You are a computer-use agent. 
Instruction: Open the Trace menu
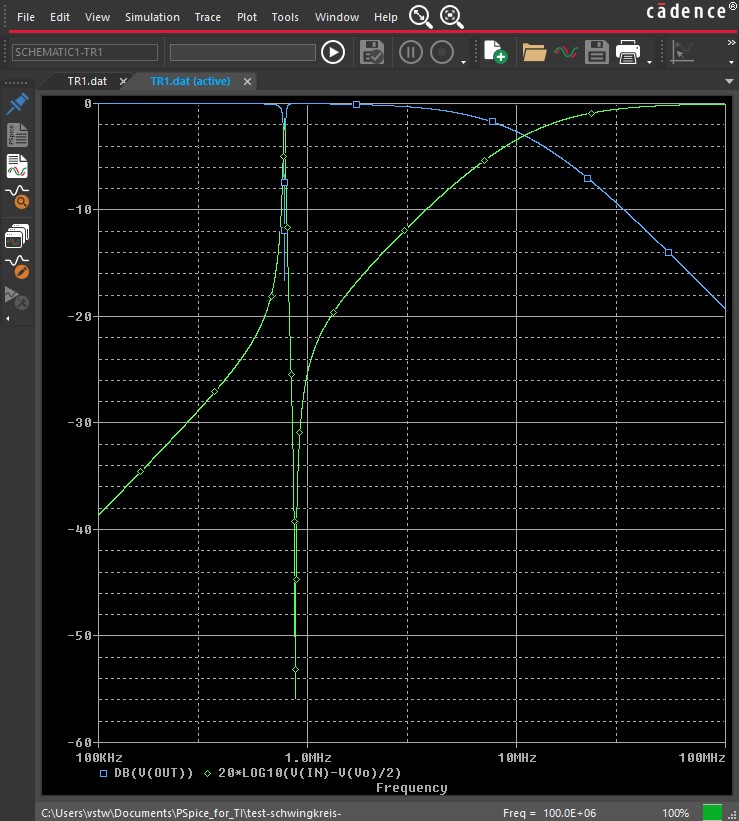click(x=207, y=17)
